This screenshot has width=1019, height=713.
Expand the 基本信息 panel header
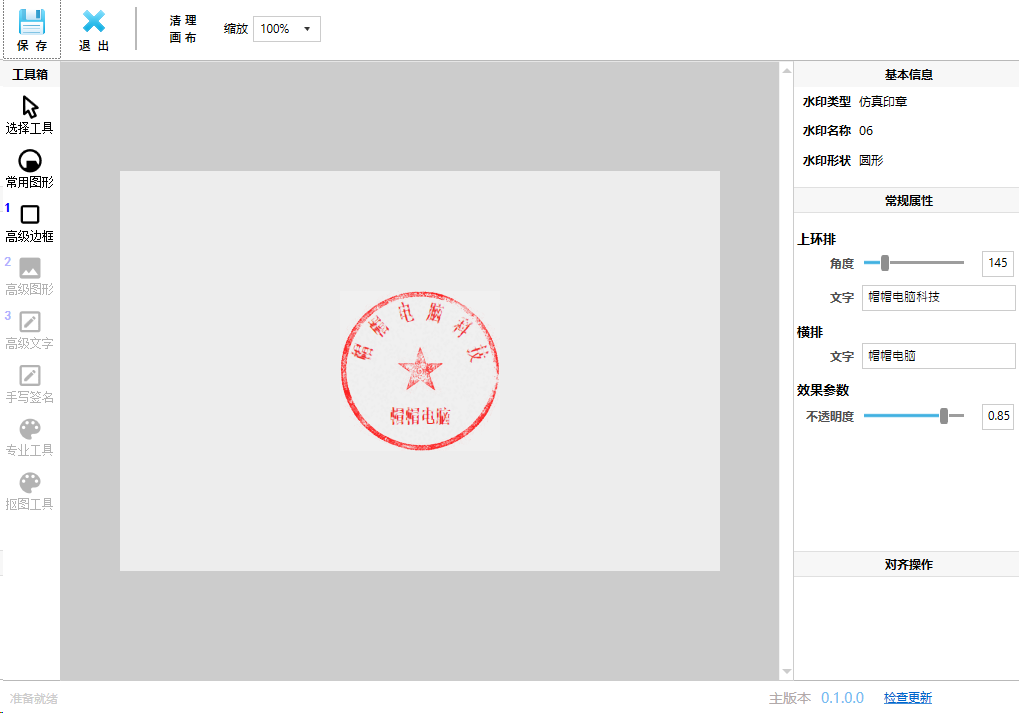tap(905, 73)
